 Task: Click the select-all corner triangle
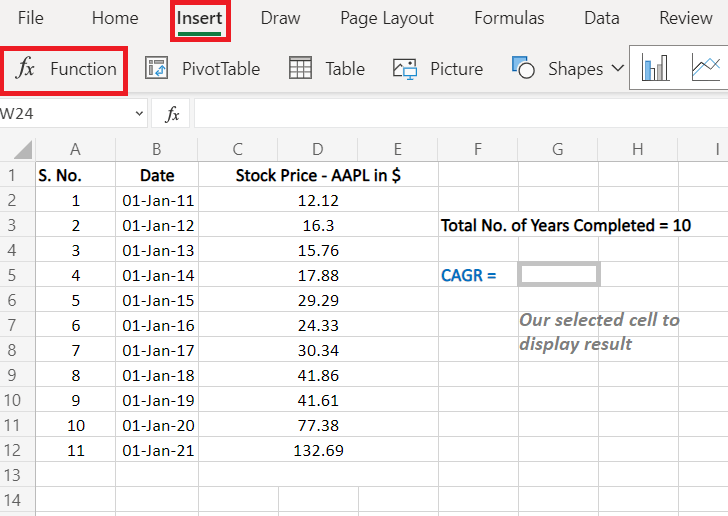(x=20, y=150)
